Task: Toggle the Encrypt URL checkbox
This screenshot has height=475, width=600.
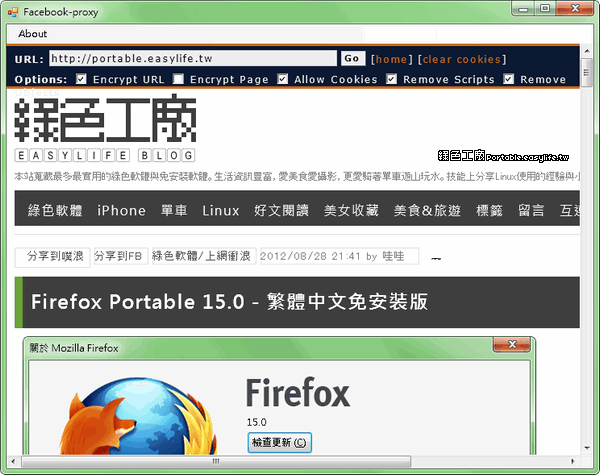Action: click(x=81, y=79)
